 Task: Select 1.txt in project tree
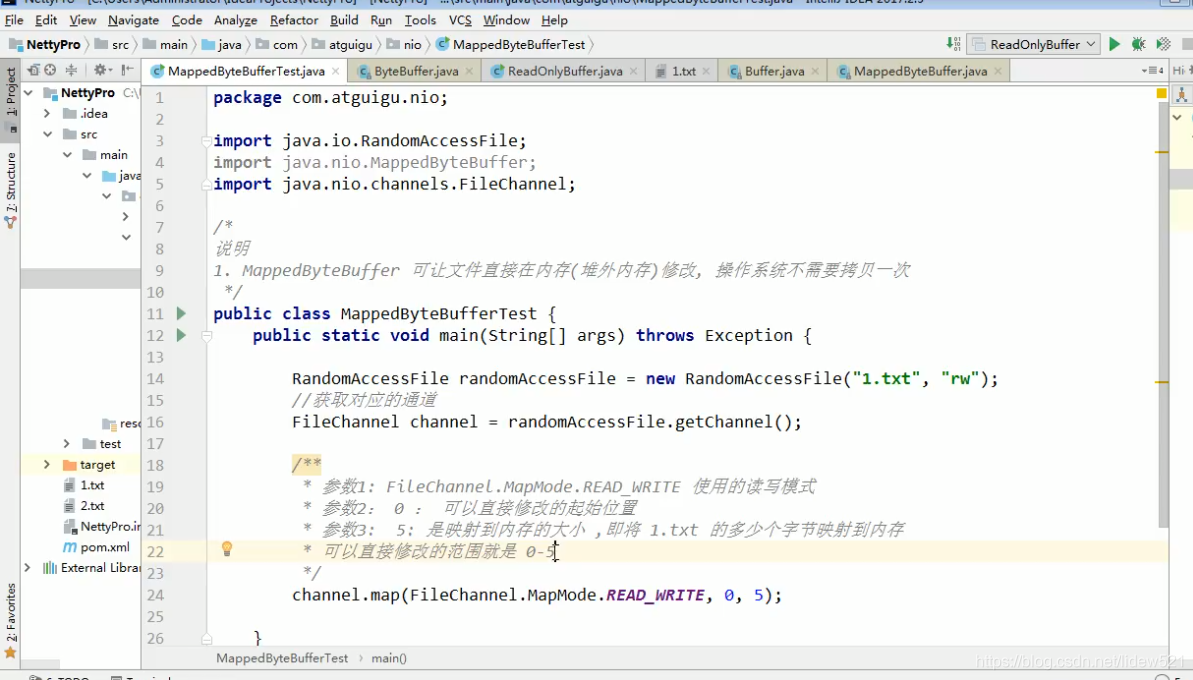[92, 485]
